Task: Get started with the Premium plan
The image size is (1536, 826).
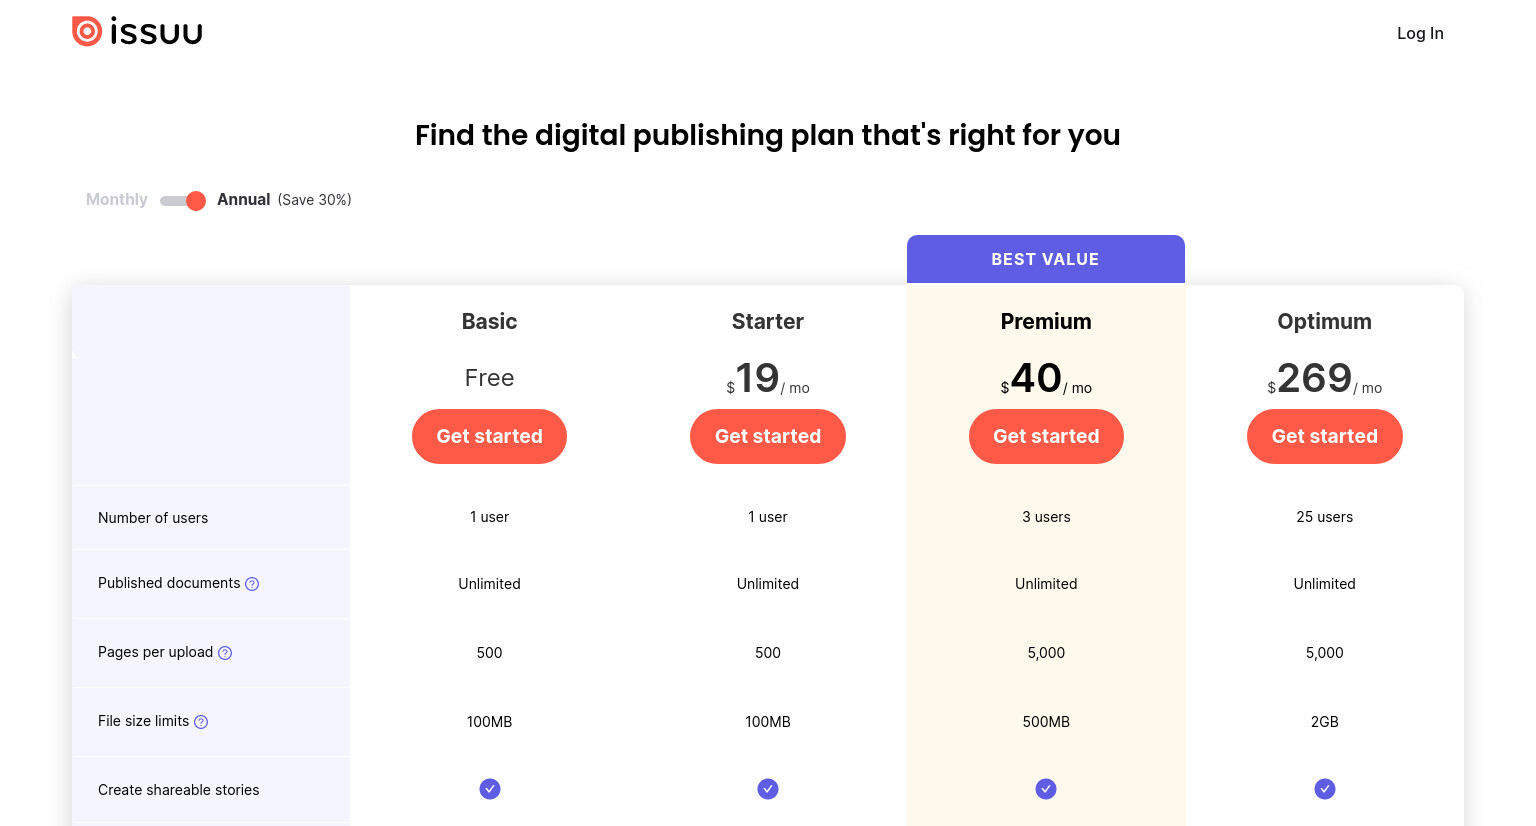Action: 1046,436
